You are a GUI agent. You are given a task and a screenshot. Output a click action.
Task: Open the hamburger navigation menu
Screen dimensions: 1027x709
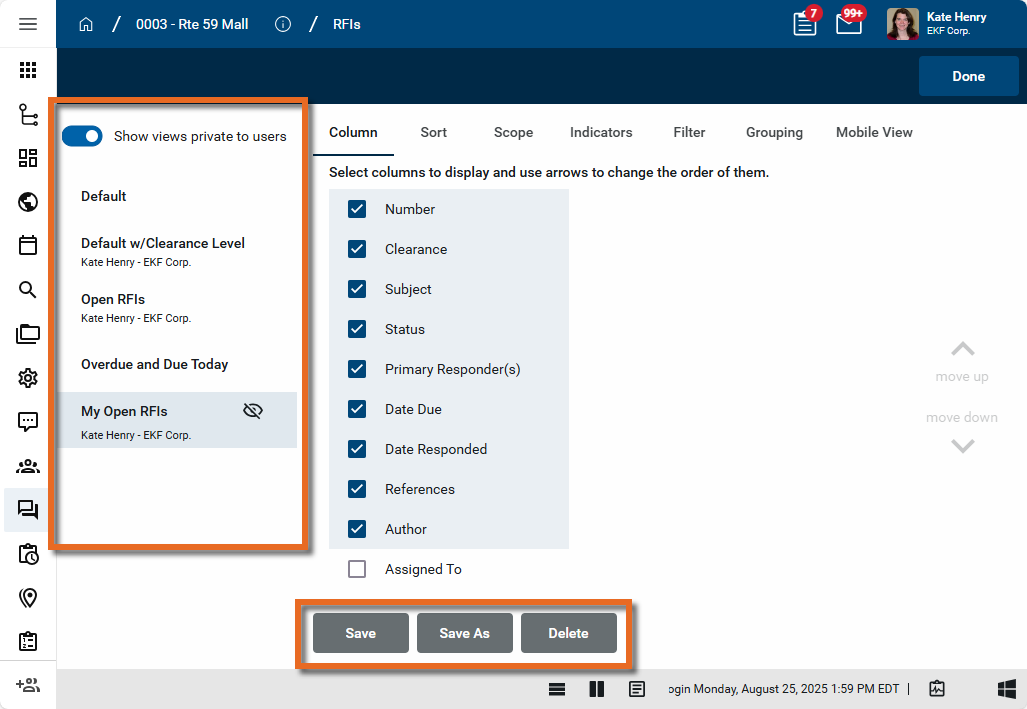28,24
